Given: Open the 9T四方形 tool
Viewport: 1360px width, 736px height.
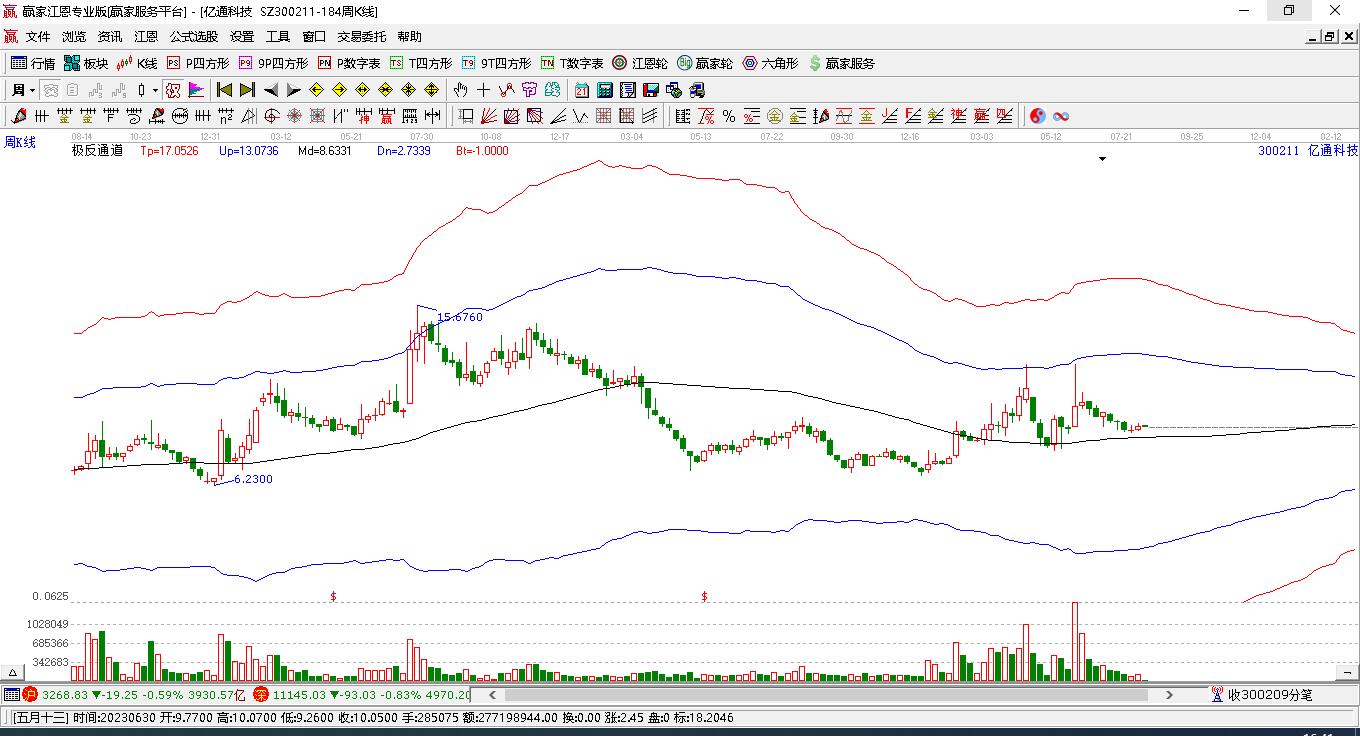Looking at the screenshot, I should click(497, 63).
